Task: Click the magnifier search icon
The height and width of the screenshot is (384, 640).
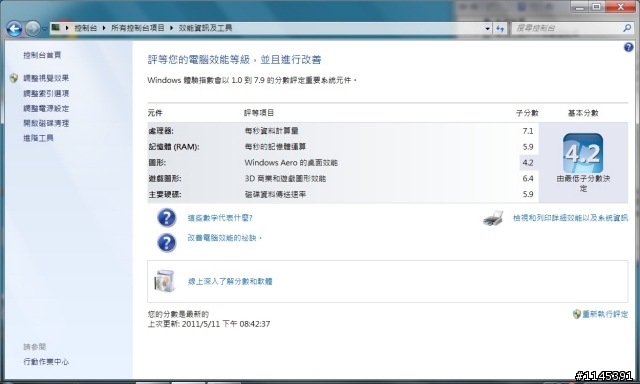Action: pyautogui.click(x=627, y=28)
